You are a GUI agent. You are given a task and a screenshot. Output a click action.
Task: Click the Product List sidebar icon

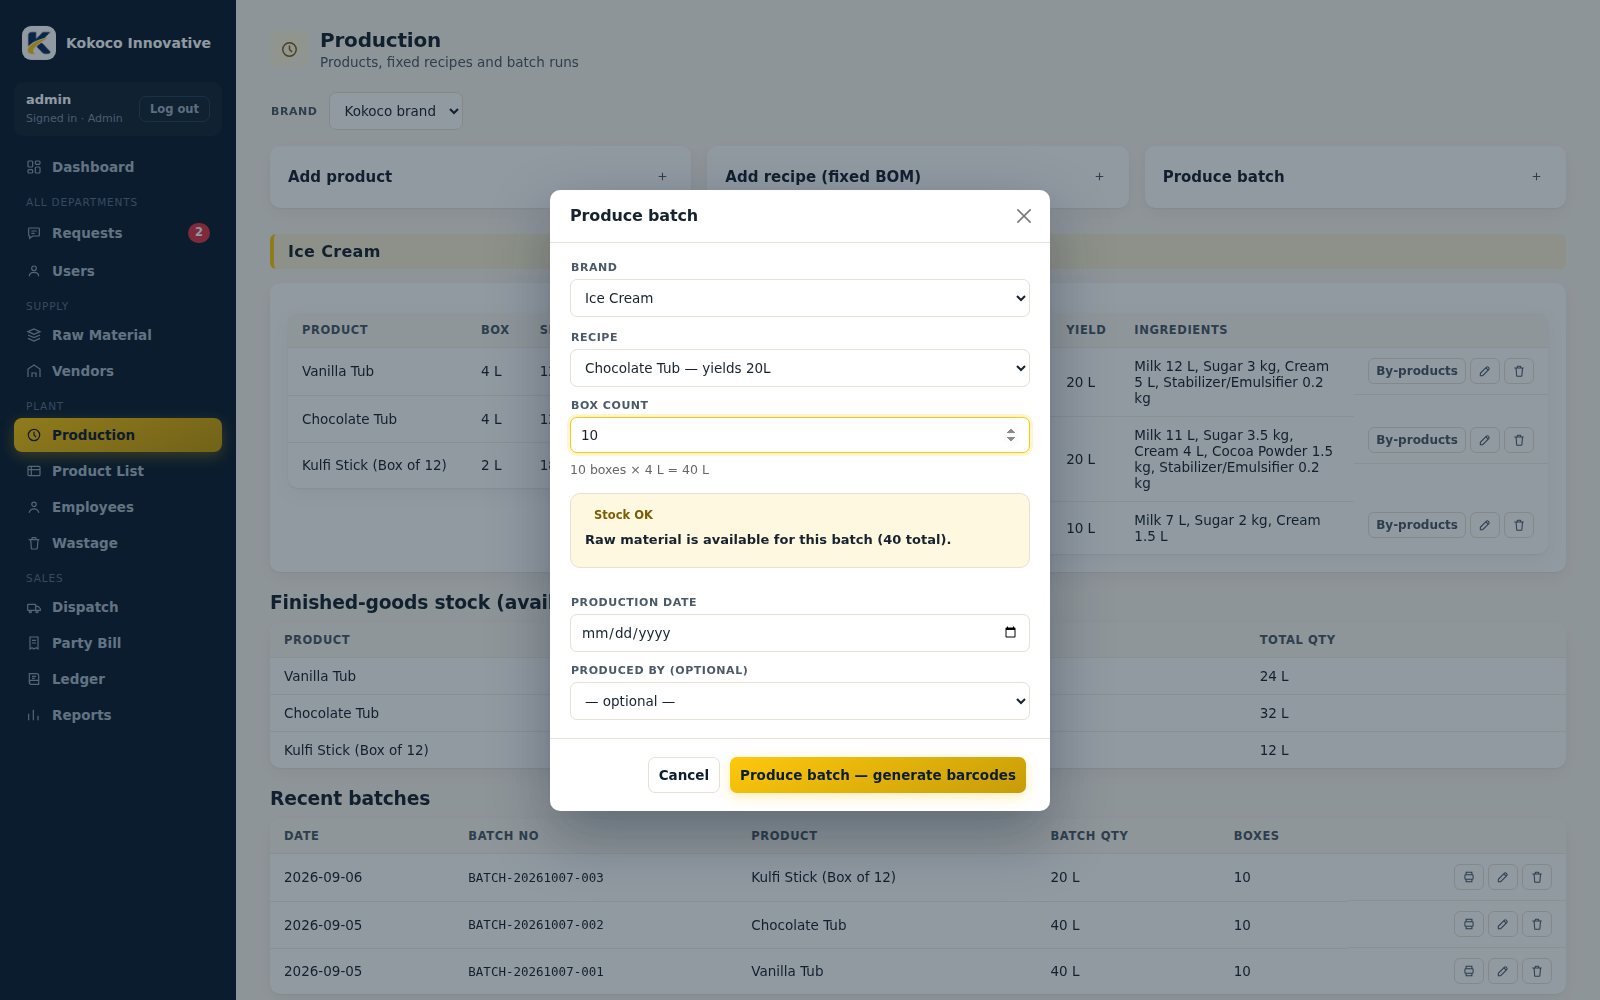click(34, 471)
